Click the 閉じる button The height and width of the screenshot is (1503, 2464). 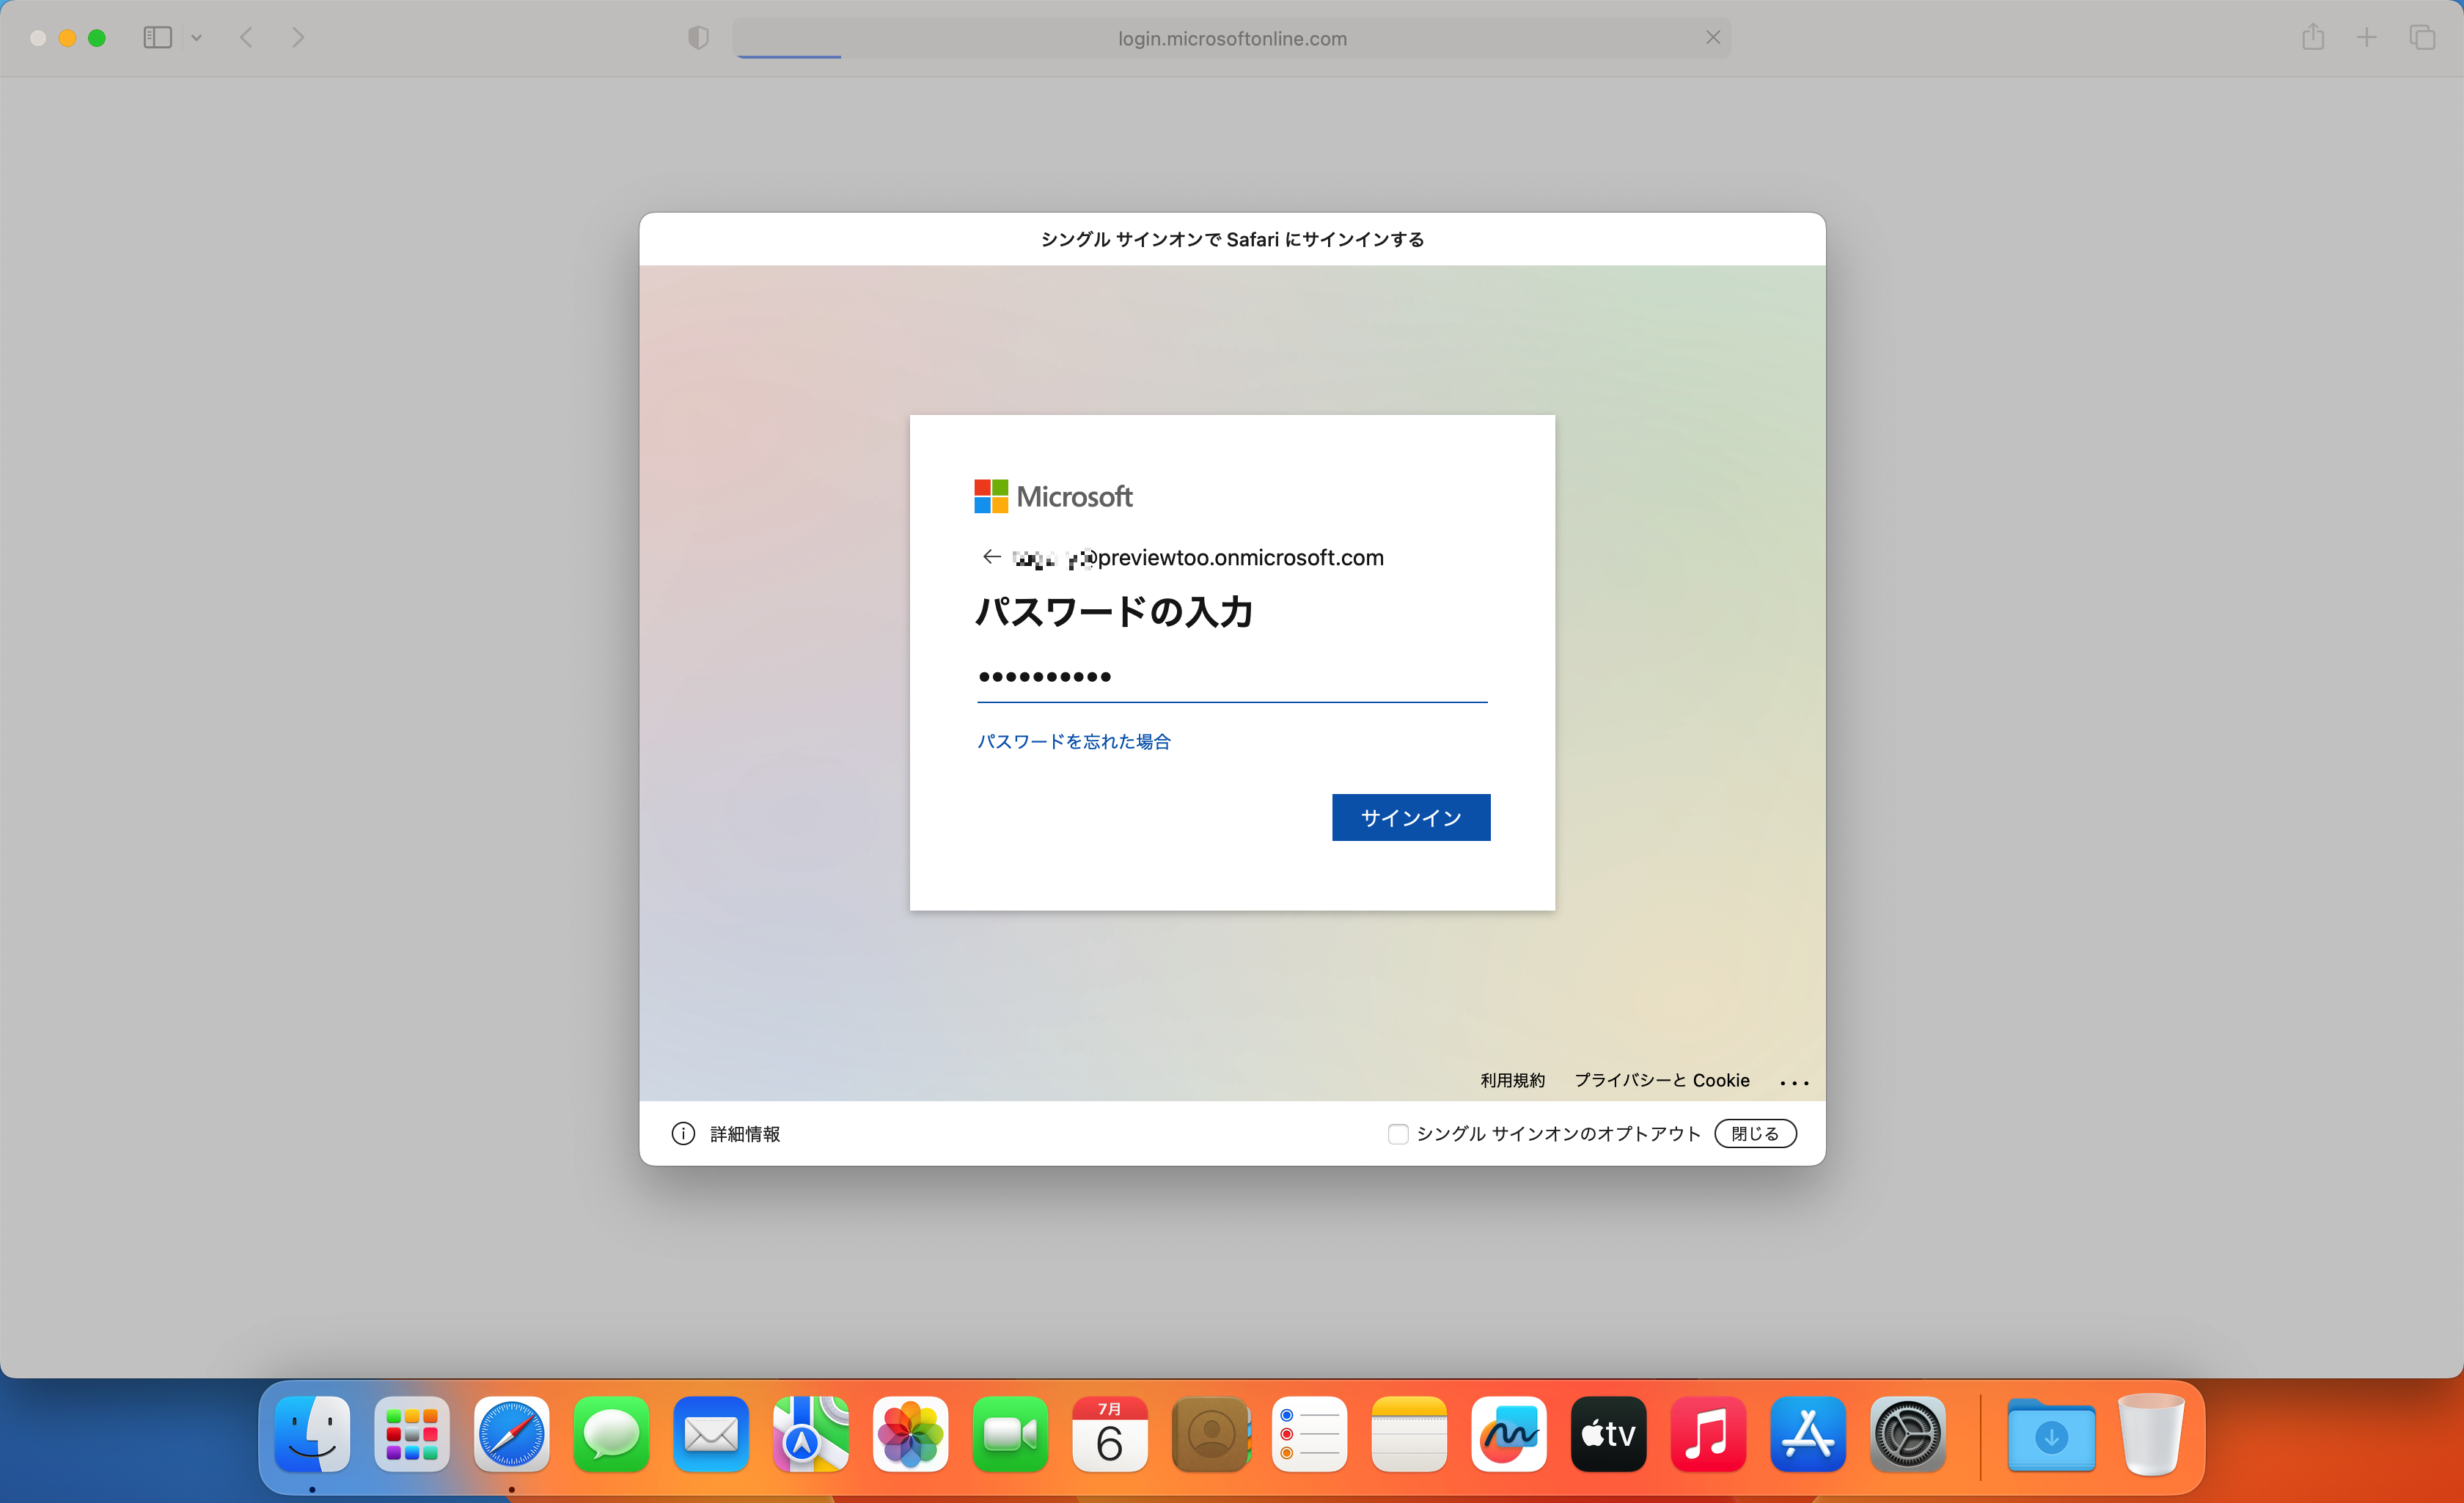1755,1133
